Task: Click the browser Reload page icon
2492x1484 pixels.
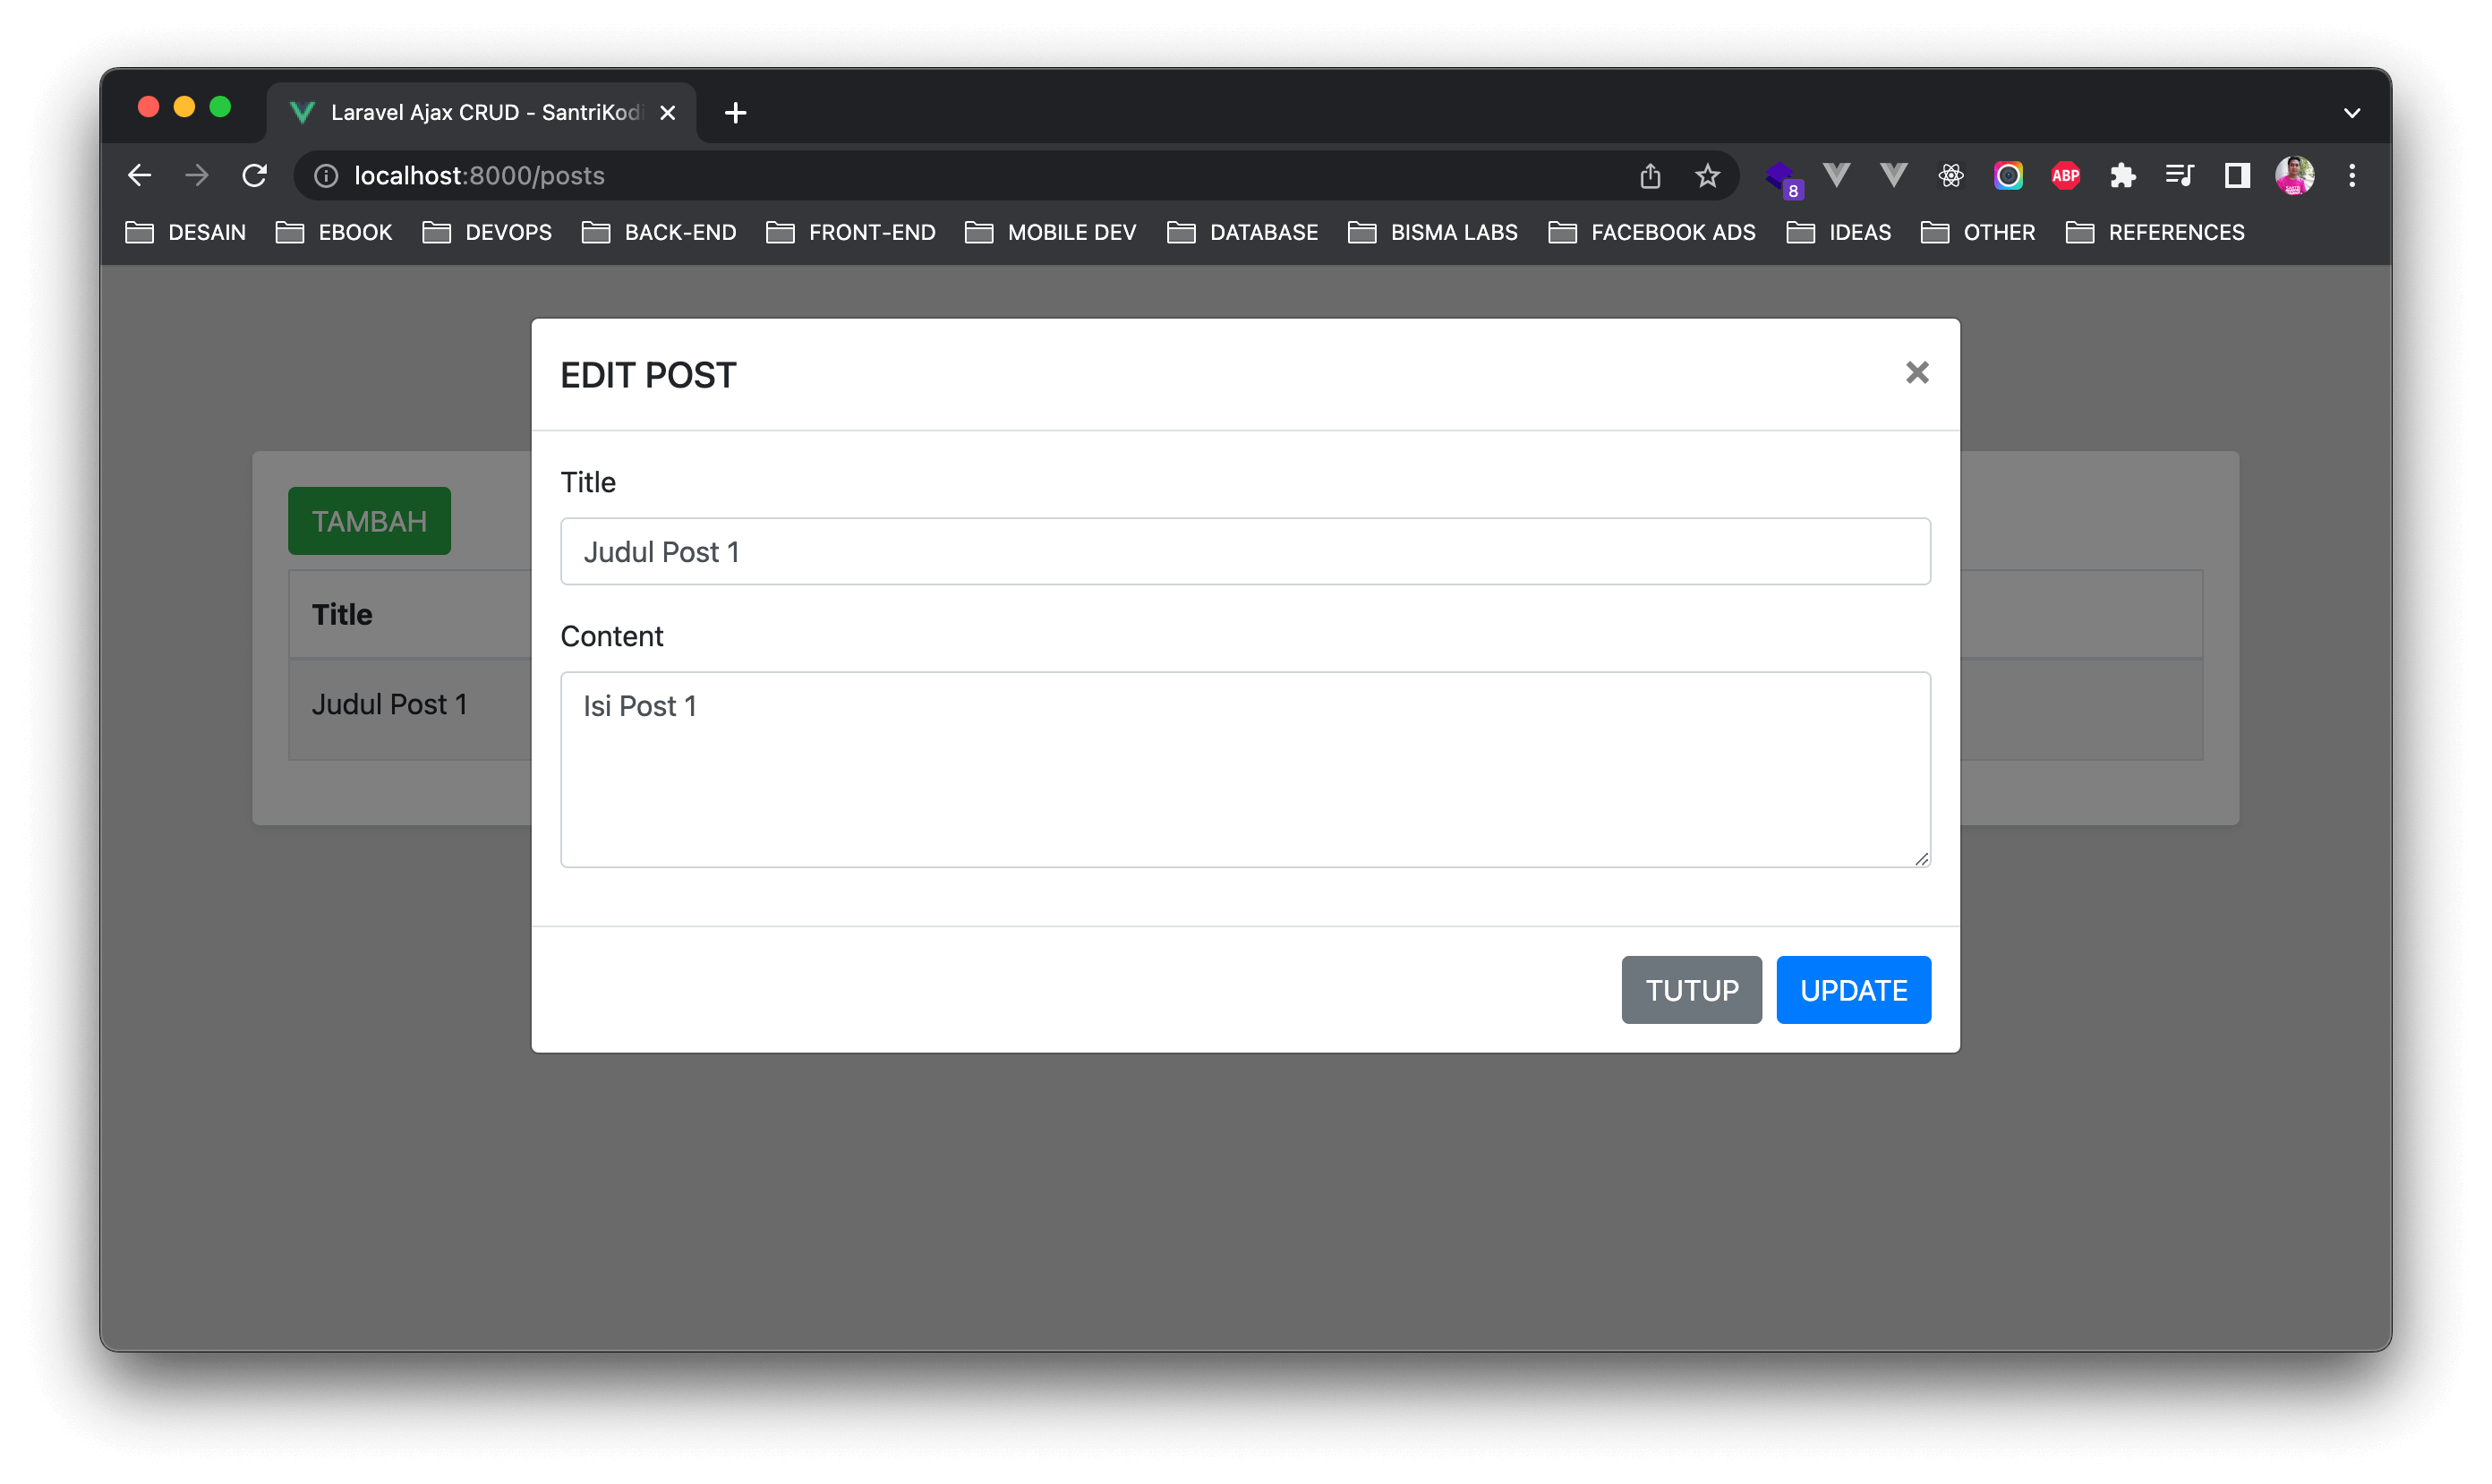Action: [255, 176]
